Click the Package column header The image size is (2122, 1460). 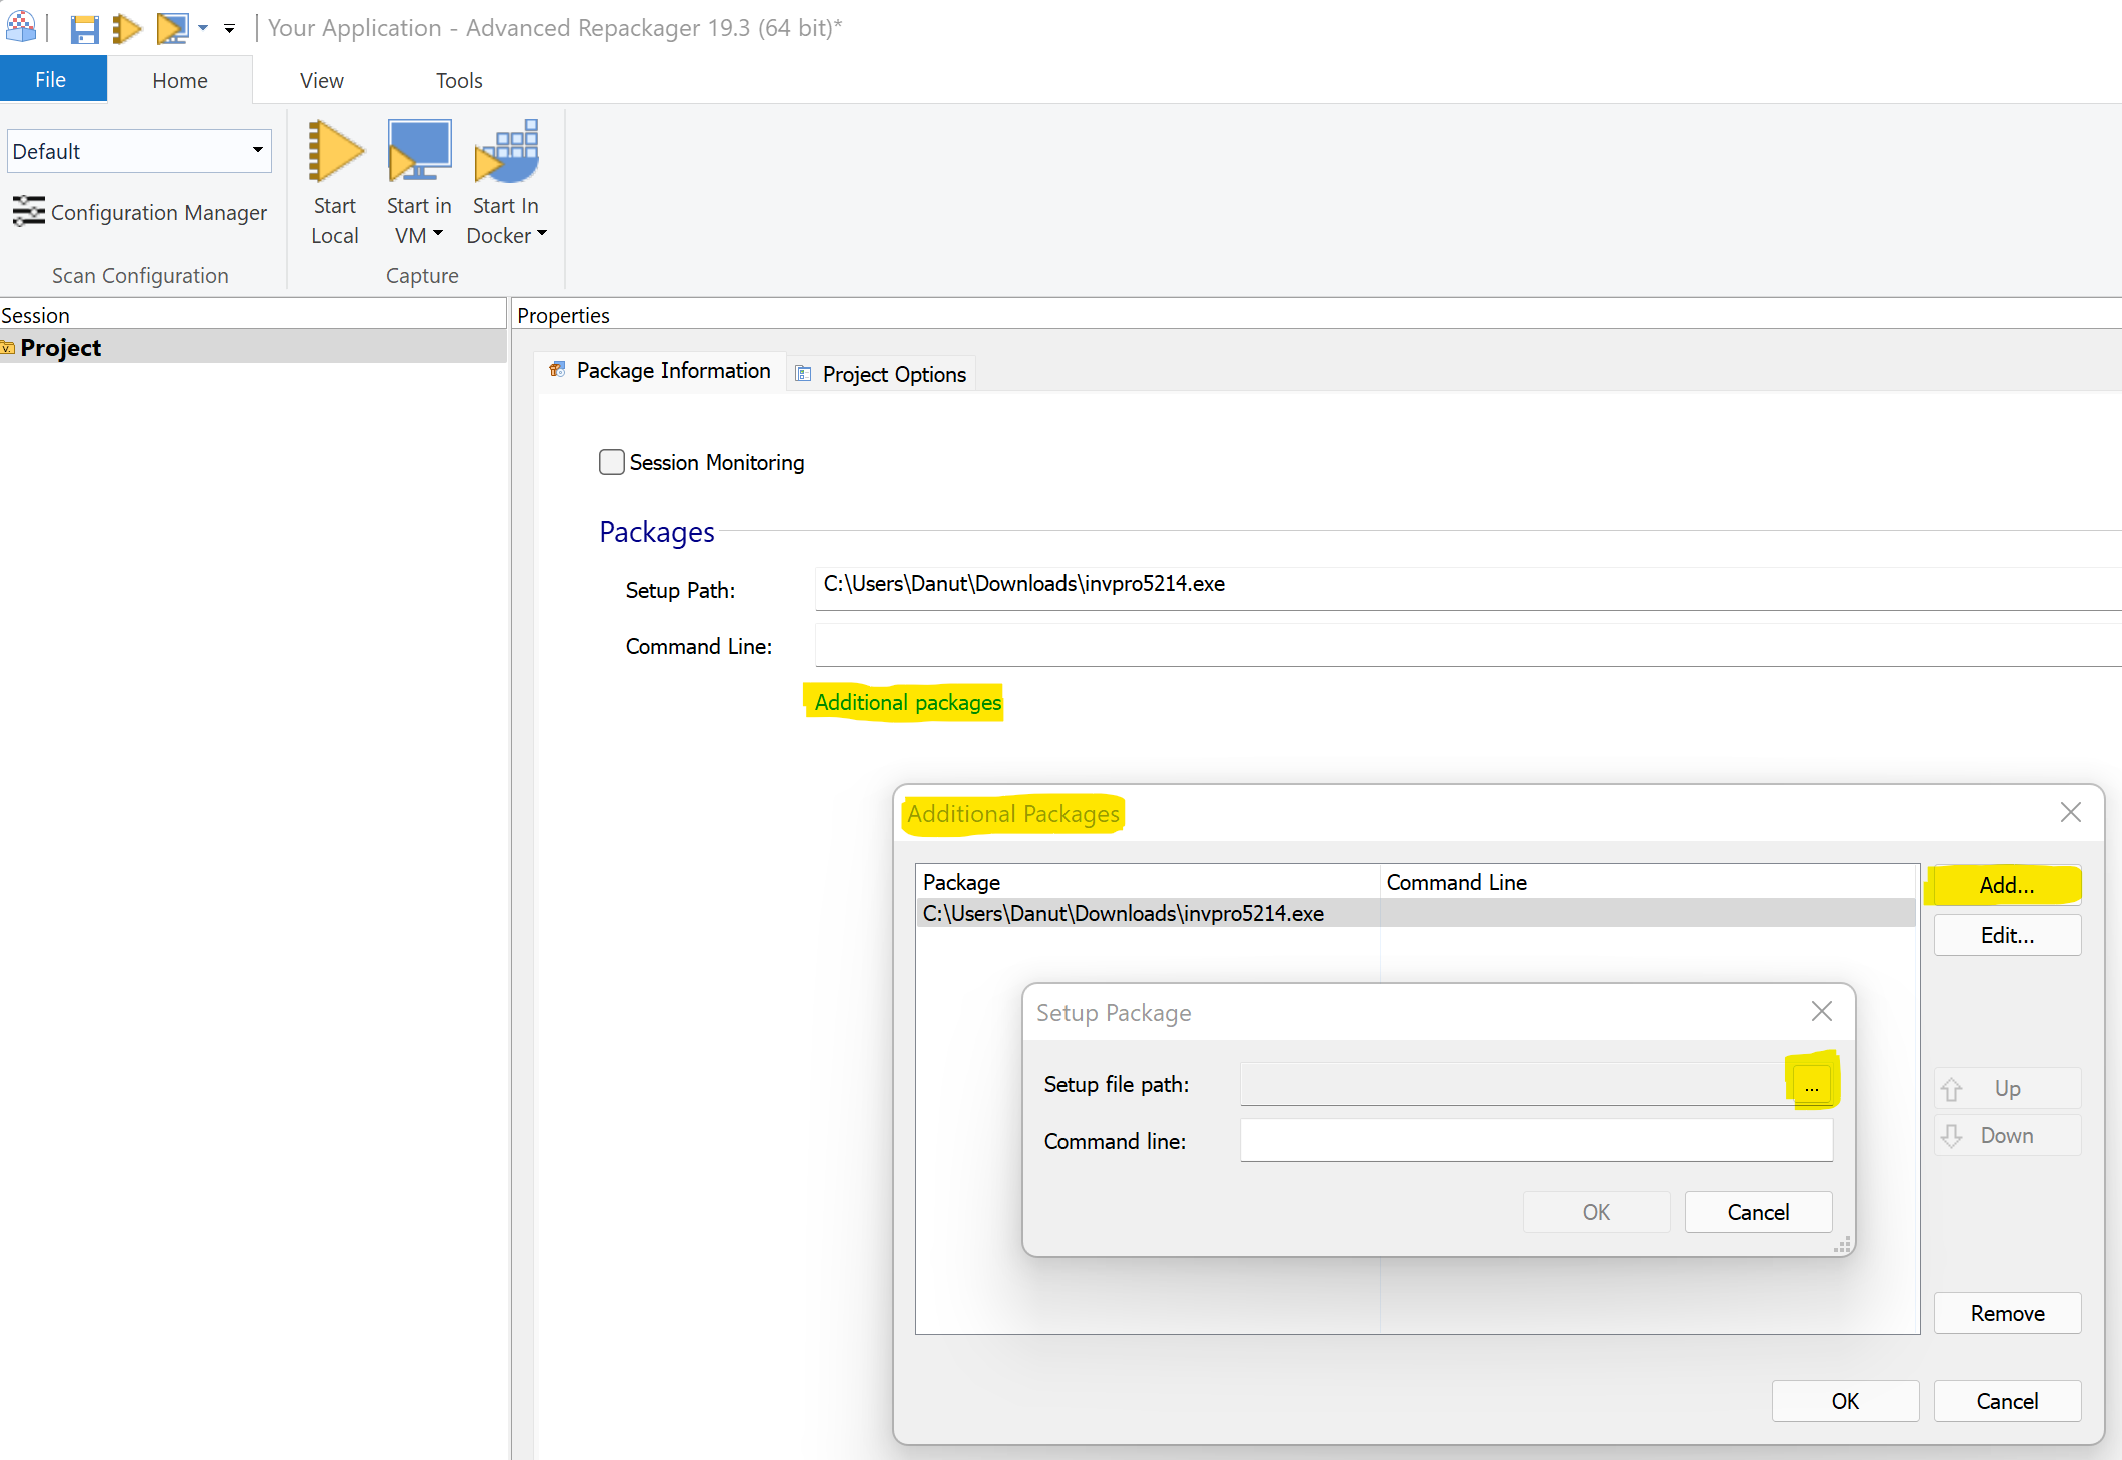coord(1148,882)
